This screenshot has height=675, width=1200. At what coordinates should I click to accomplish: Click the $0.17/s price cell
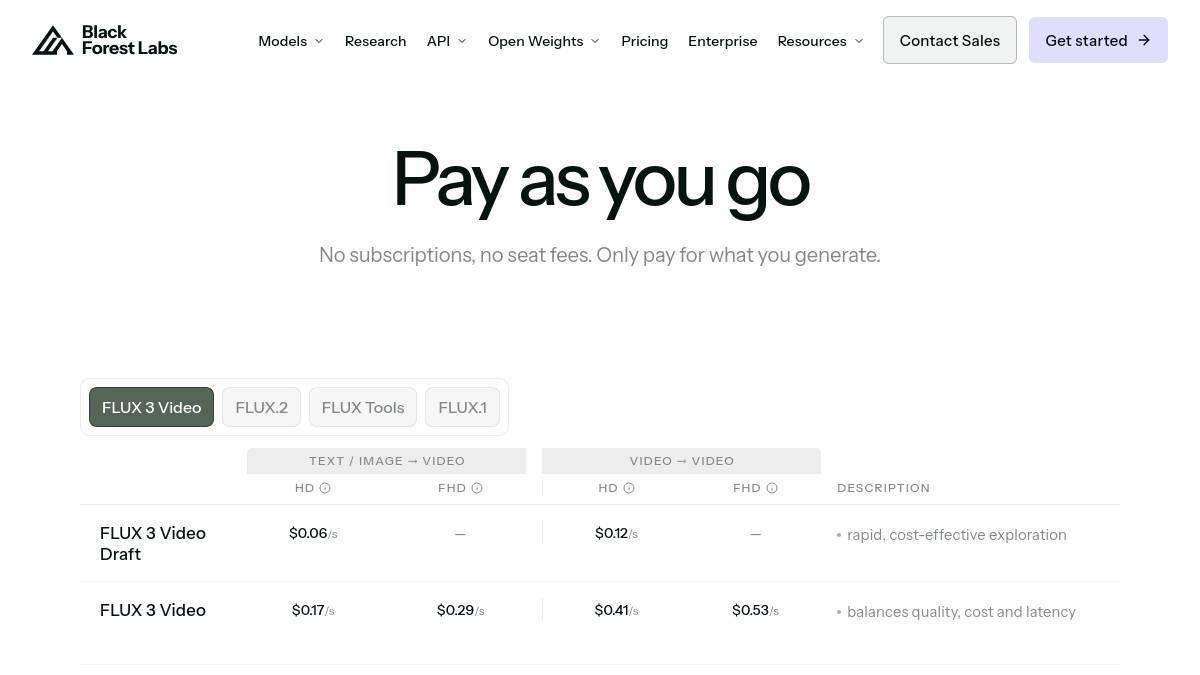[313, 610]
